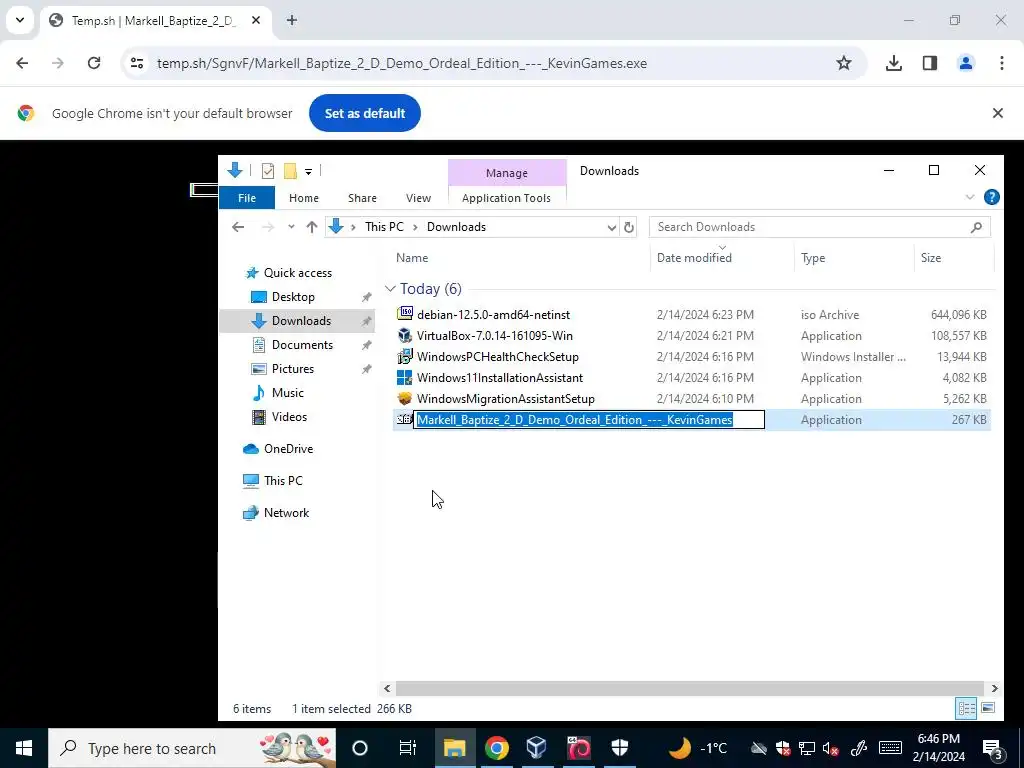Image resolution: width=1024 pixels, height=768 pixels.
Task: Close the Temp.sh tab
Action: [x=256, y=20]
